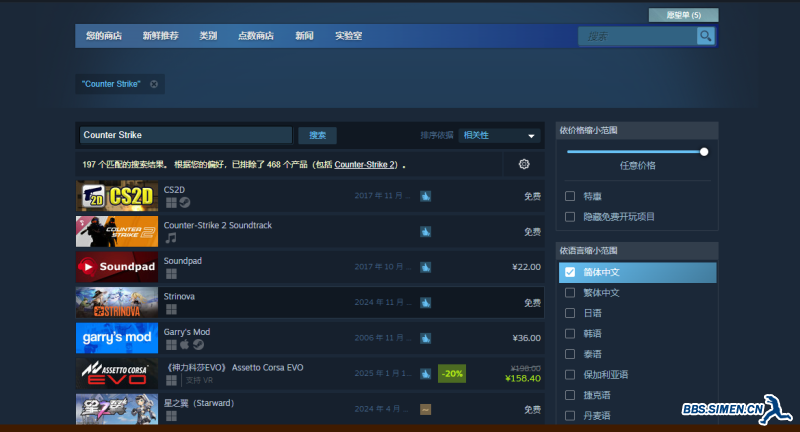
Task: Click the ¥158.40 discounted price
Action: tap(523, 378)
